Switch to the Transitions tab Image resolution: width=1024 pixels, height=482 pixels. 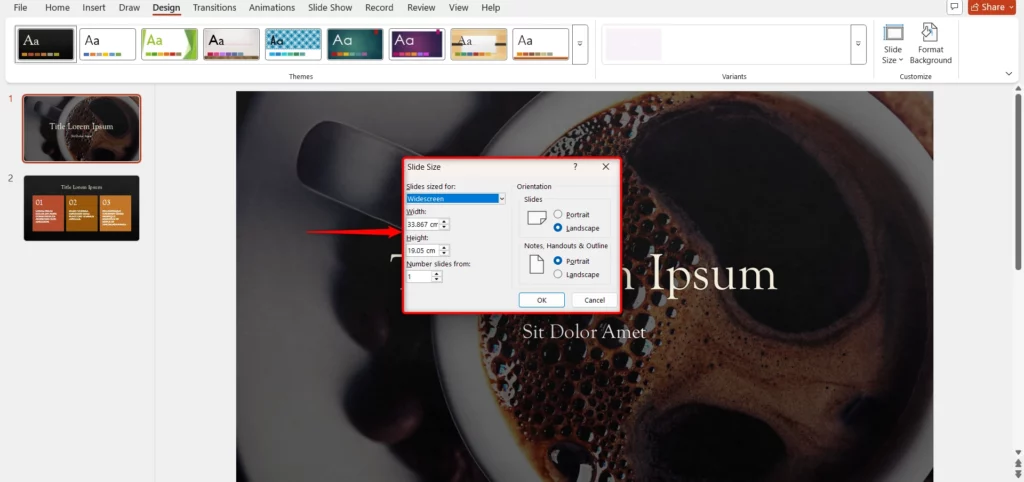[214, 8]
